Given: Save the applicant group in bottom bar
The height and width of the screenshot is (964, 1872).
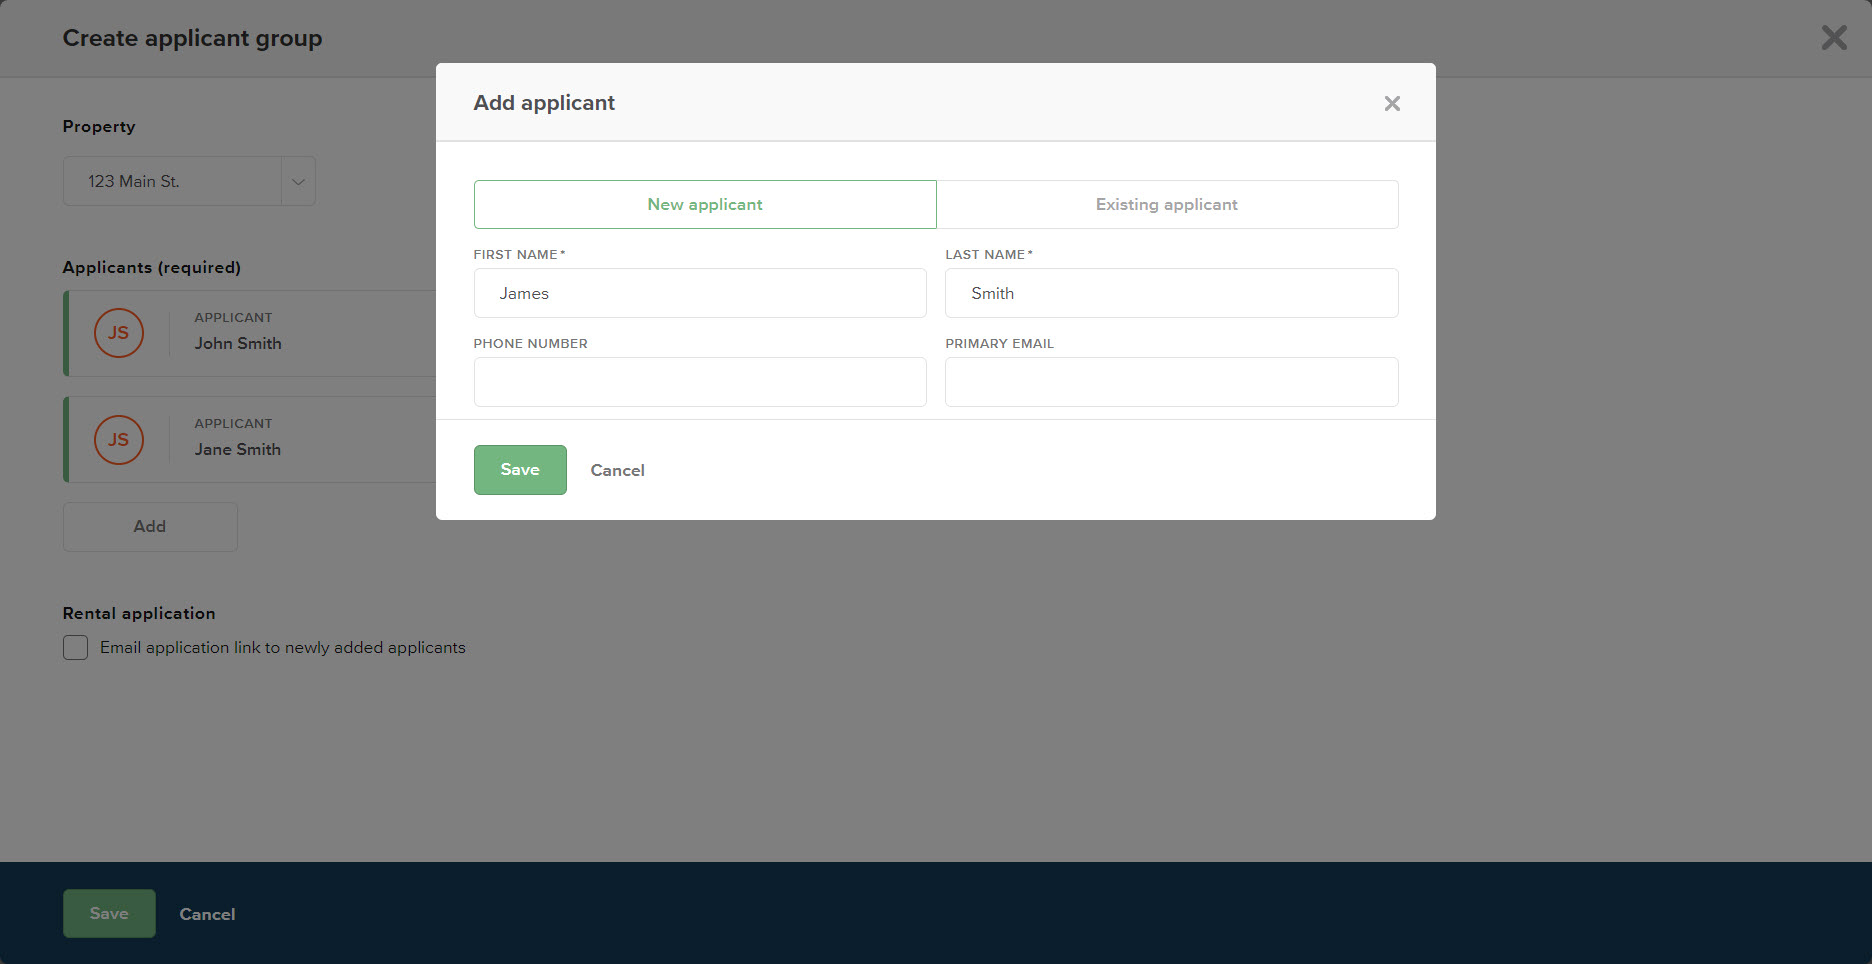Looking at the screenshot, I should (109, 913).
